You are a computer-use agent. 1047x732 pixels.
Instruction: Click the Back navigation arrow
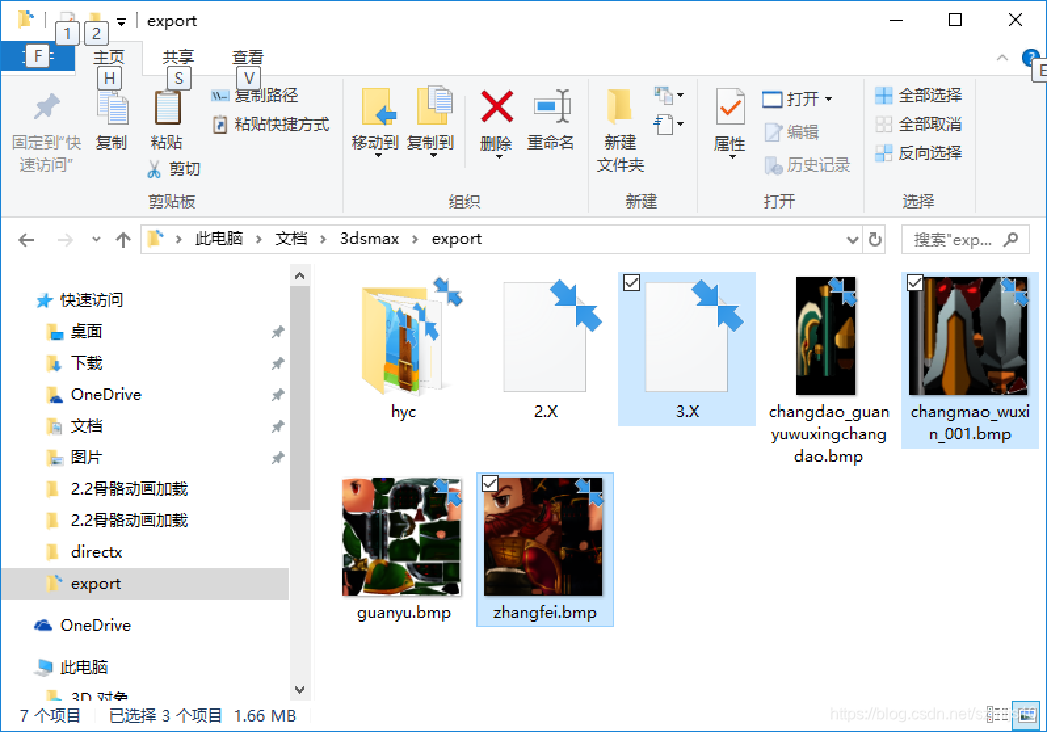click(26, 240)
